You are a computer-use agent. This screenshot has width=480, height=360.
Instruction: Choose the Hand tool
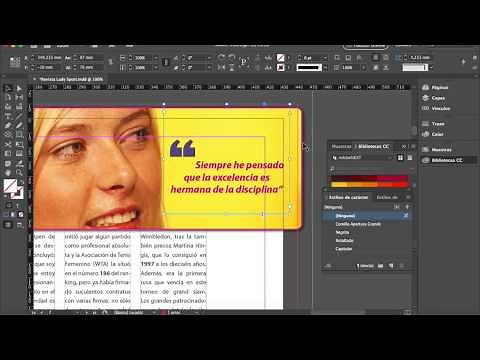pos(8,173)
